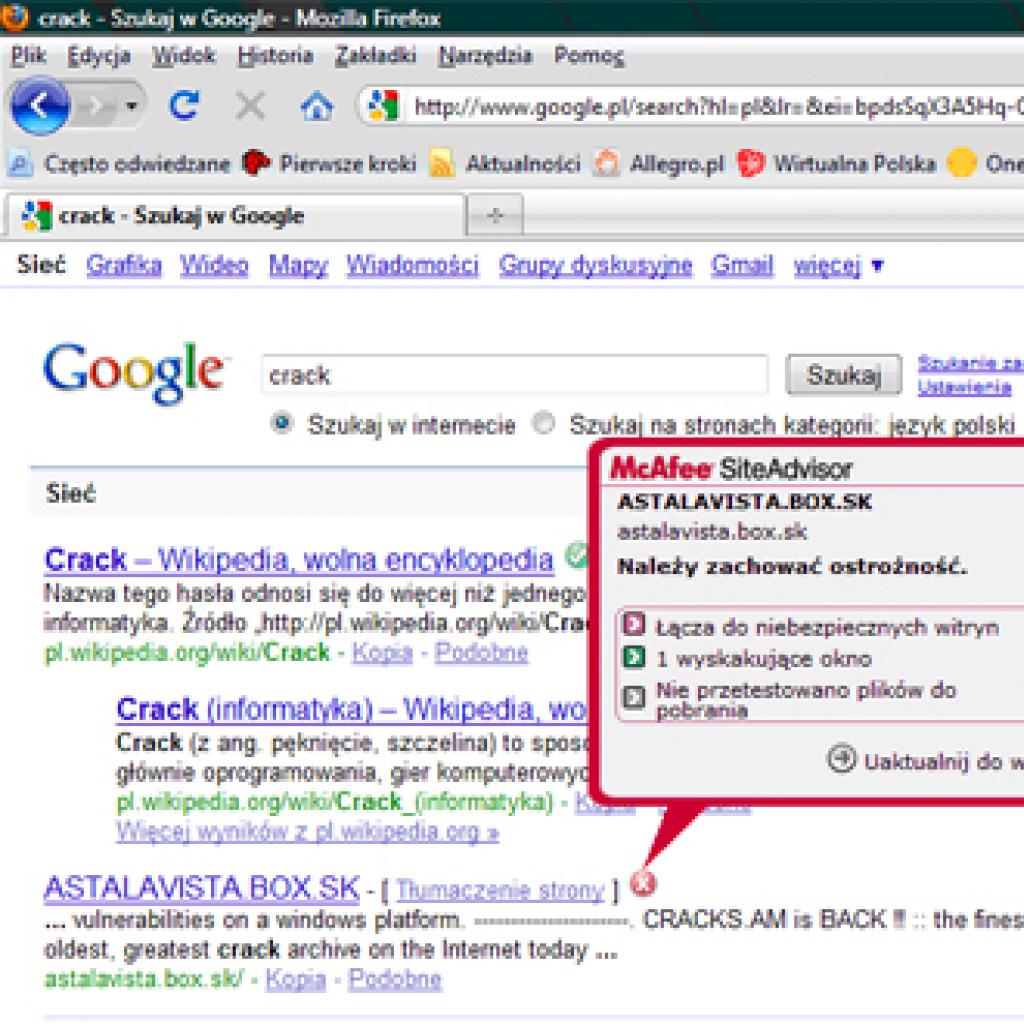Click the green SiteAdvisor checkmark by Wikipedia result
This screenshot has height=1024, width=1024.
pos(577,555)
